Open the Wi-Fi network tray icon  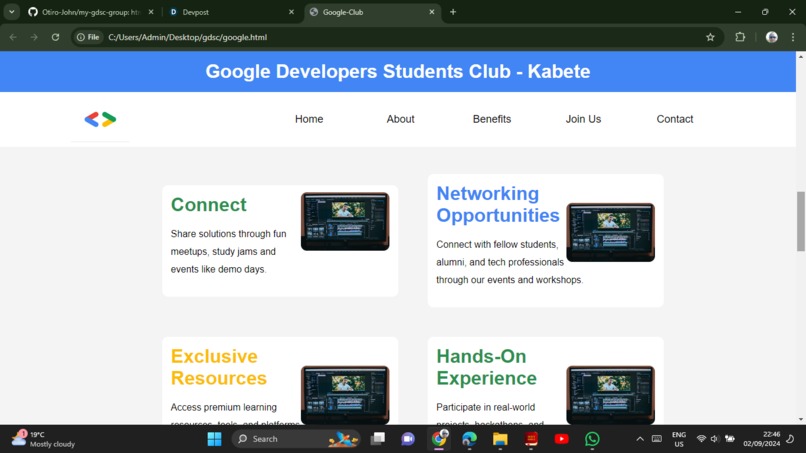pyautogui.click(x=701, y=439)
